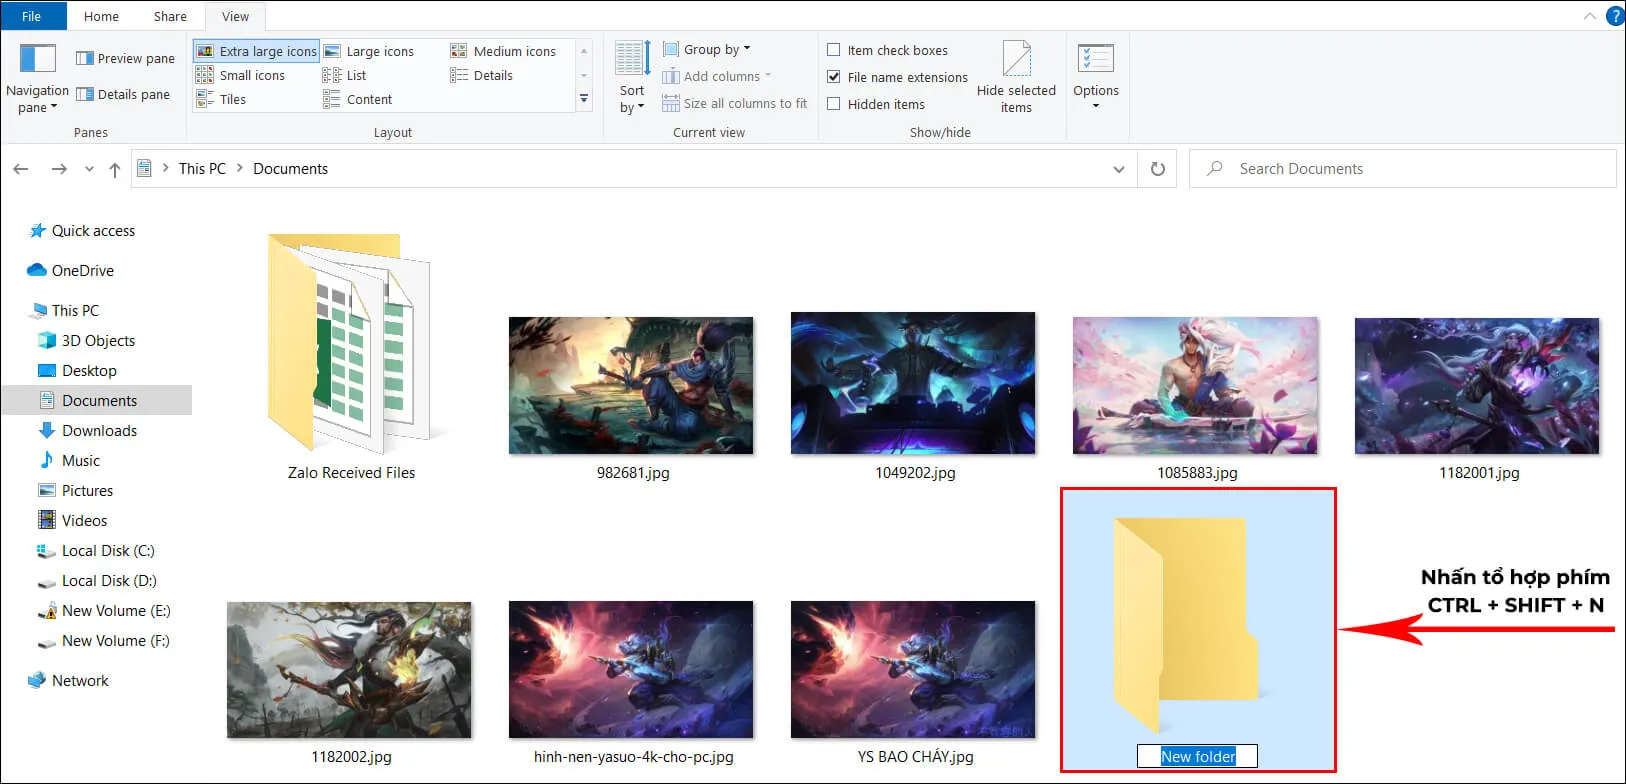Select Extra large icons layout
Screen dimensions: 1626x784
pos(257,51)
